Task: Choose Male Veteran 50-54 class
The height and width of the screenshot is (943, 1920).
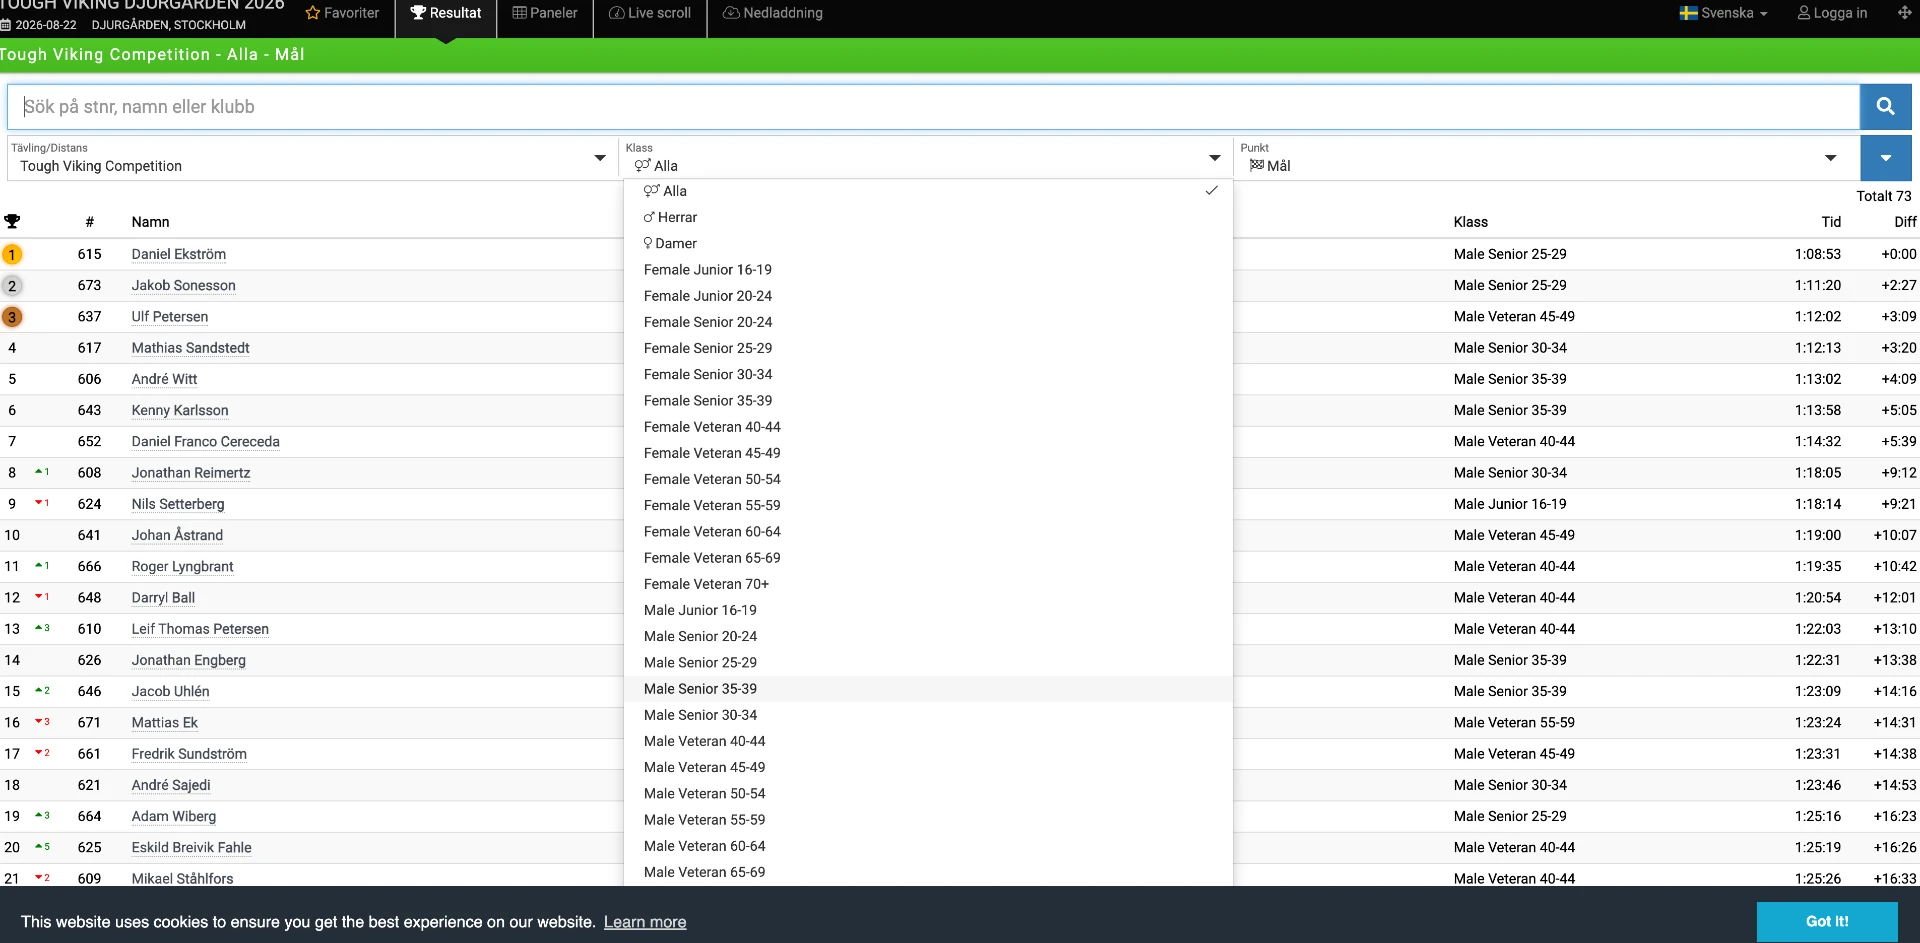Action: coord(928,793)
